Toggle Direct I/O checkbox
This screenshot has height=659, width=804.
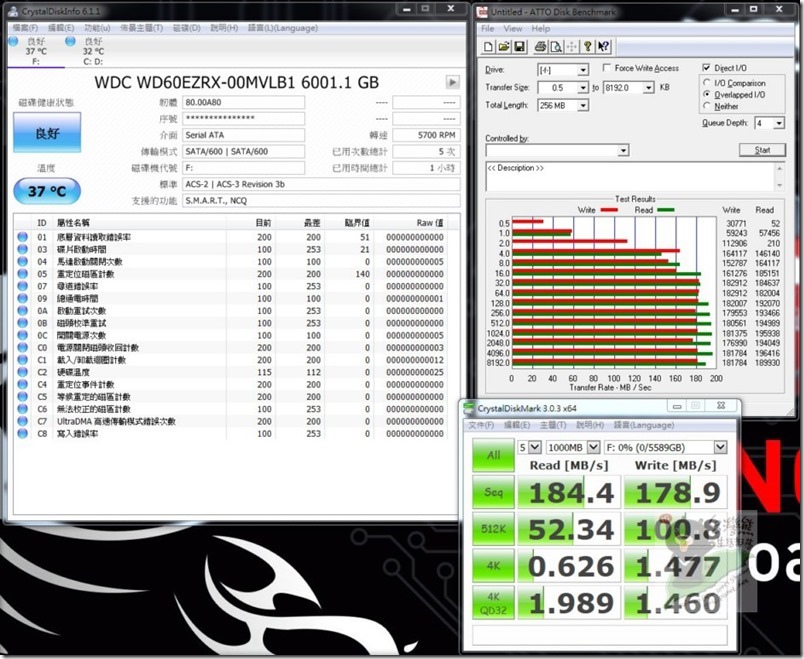click(707, 68)
